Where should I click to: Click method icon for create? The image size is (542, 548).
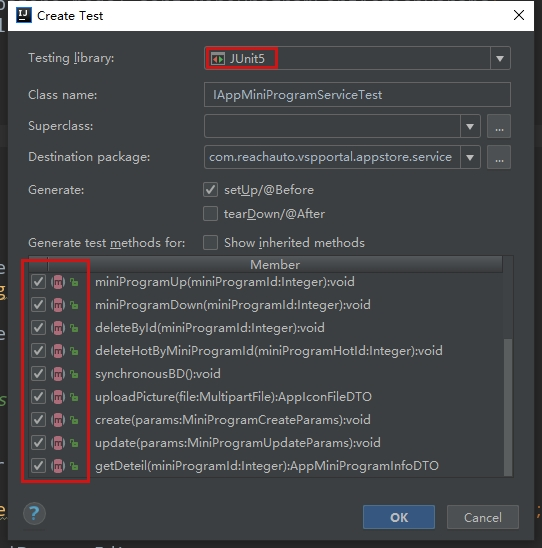(x=58, y=420)
